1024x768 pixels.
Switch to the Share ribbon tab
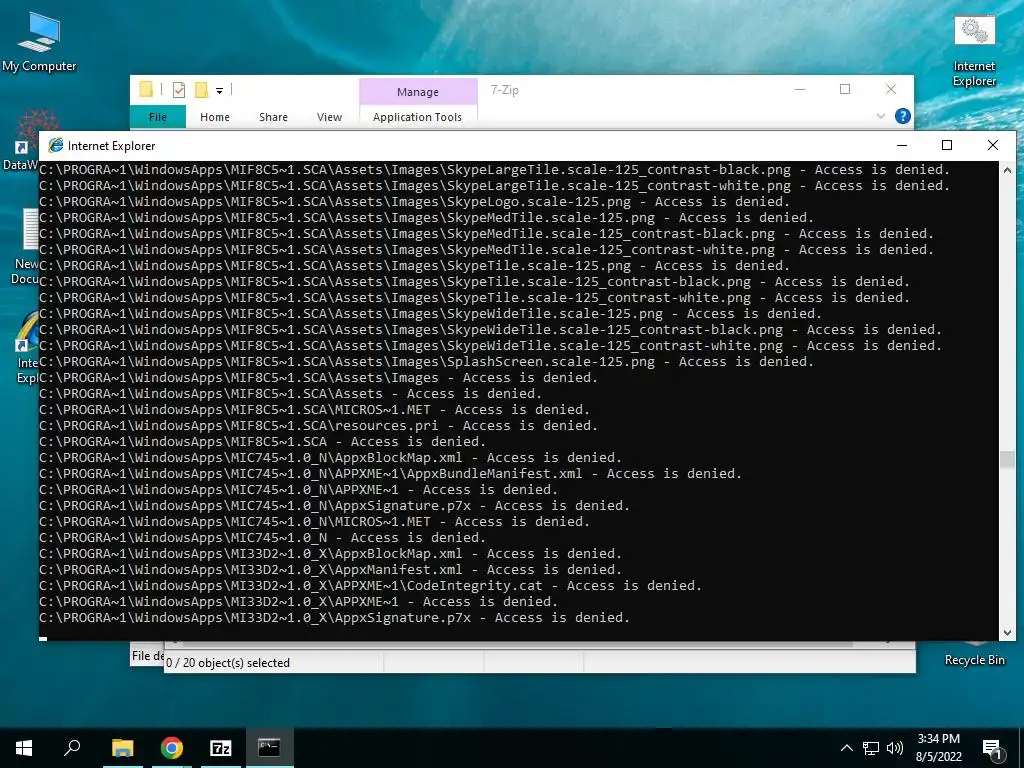tap(273, 117)
